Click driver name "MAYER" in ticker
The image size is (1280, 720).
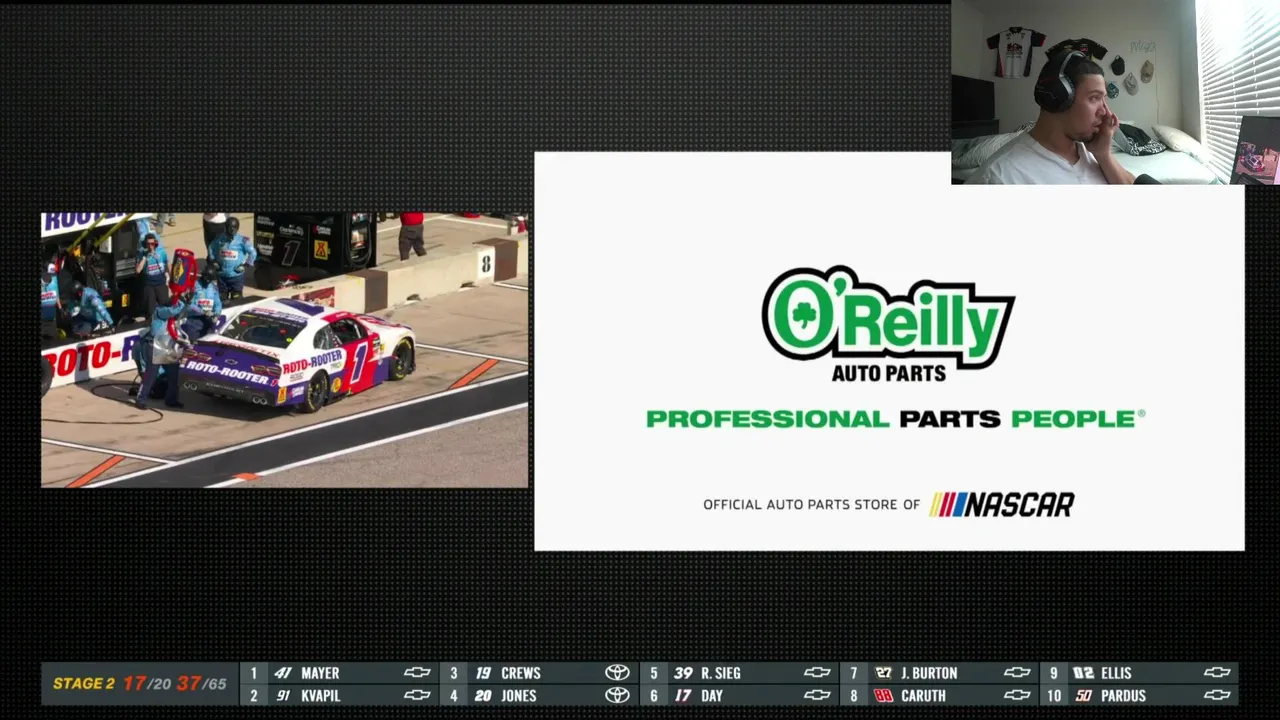[320, 673]
